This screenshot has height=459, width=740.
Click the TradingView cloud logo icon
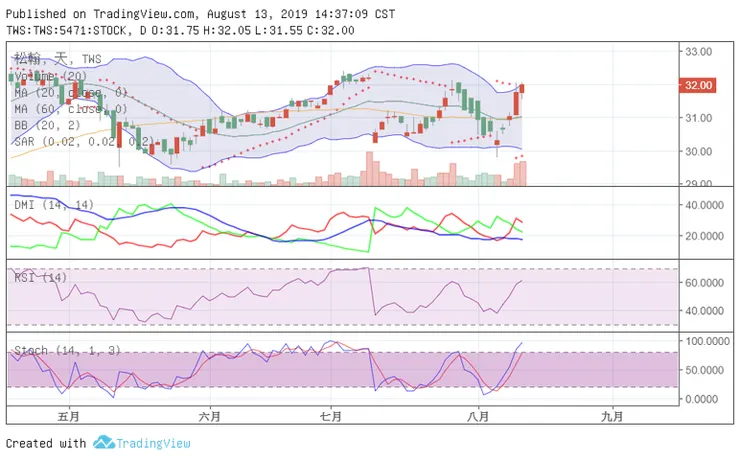pos(104,442)
